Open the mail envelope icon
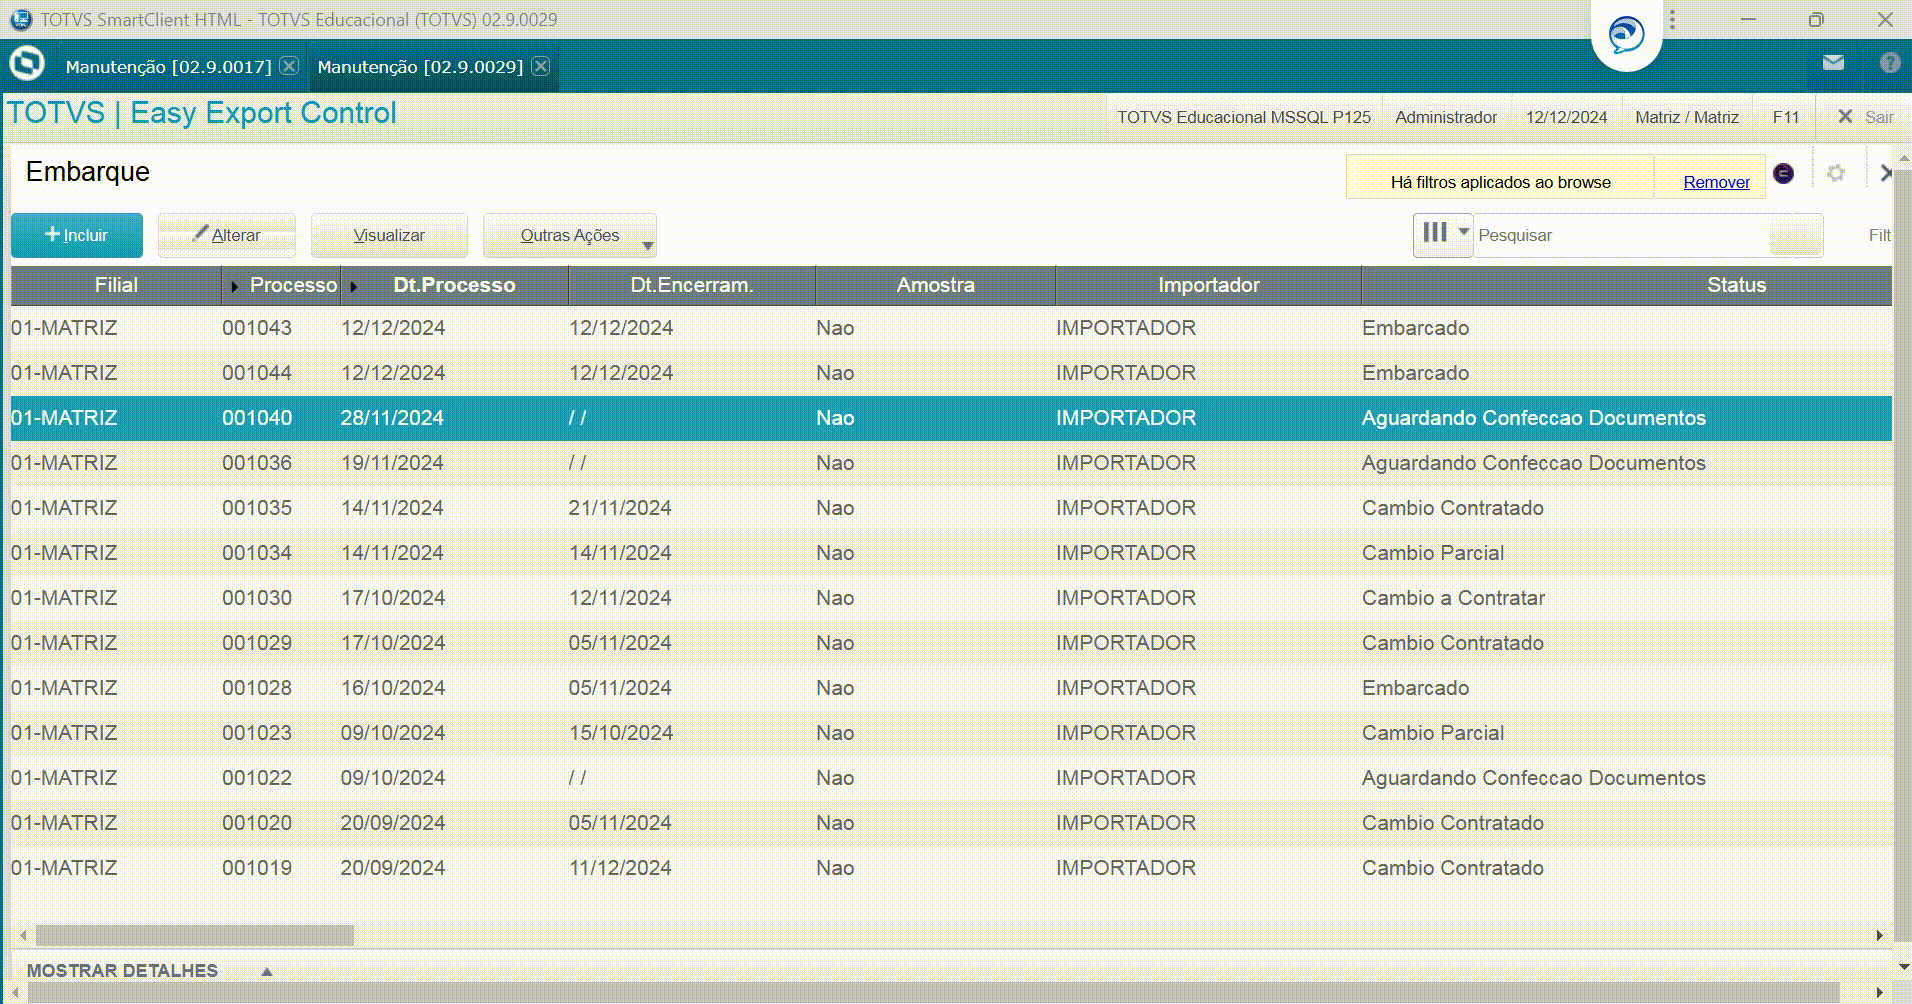This screenshot has width=1912, height=1004. 1833,63
